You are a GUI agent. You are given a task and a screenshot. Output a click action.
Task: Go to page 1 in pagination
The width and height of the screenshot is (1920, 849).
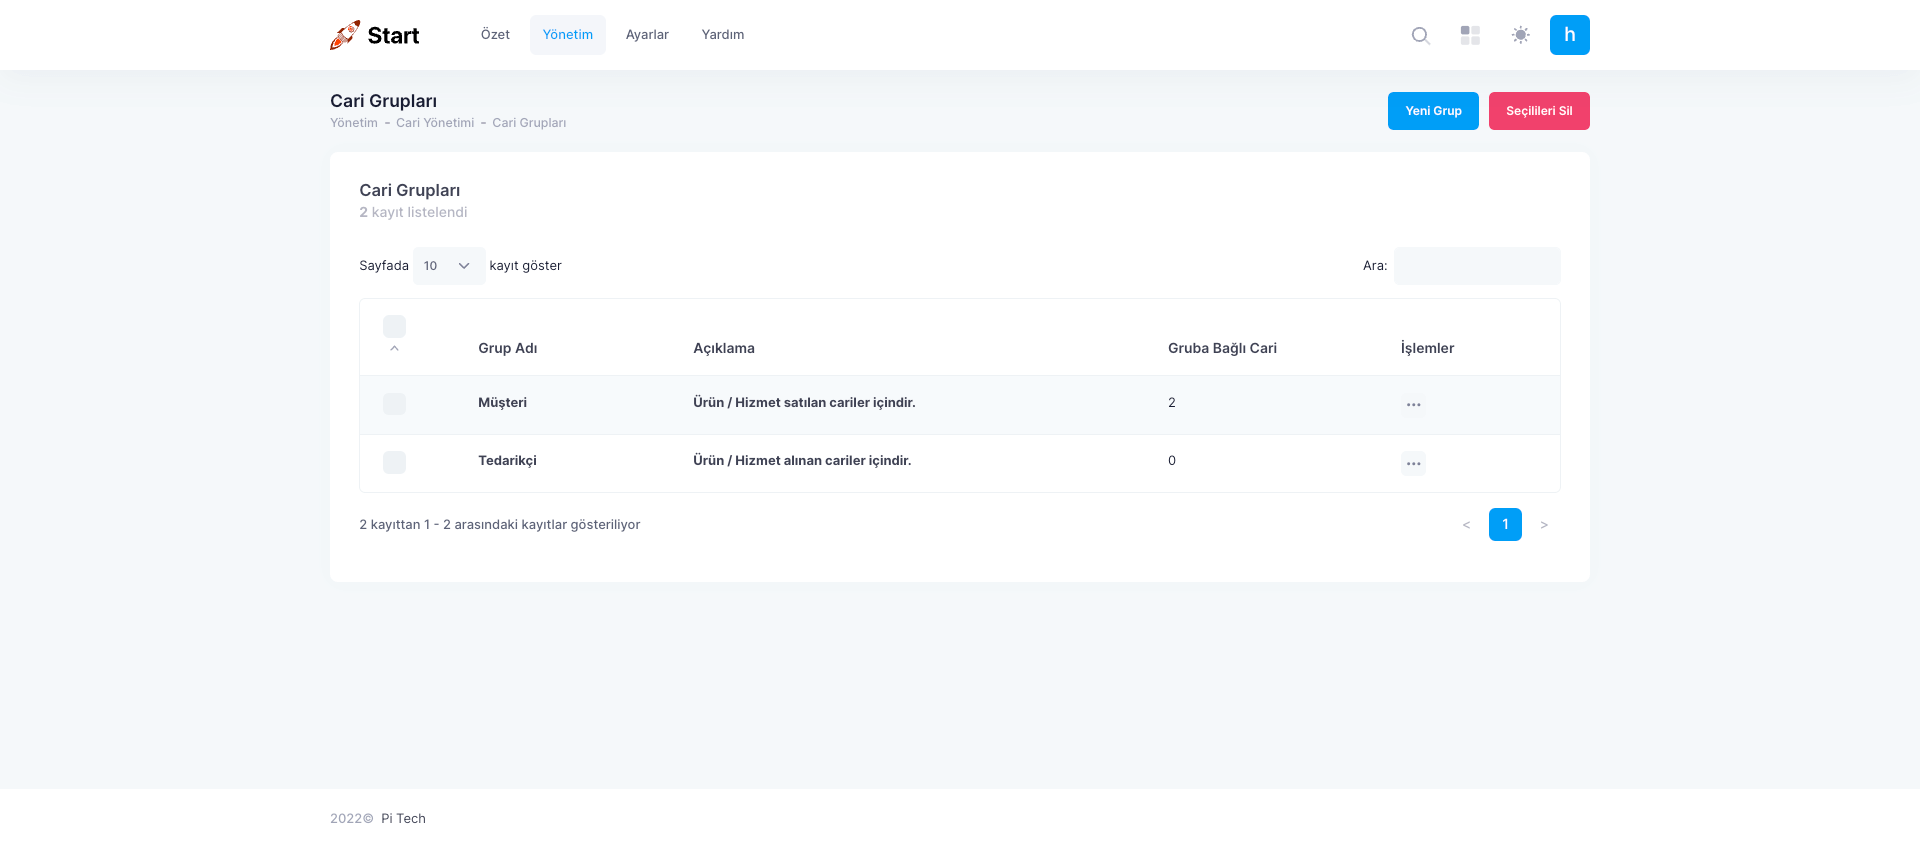[x=1504, y=525]
